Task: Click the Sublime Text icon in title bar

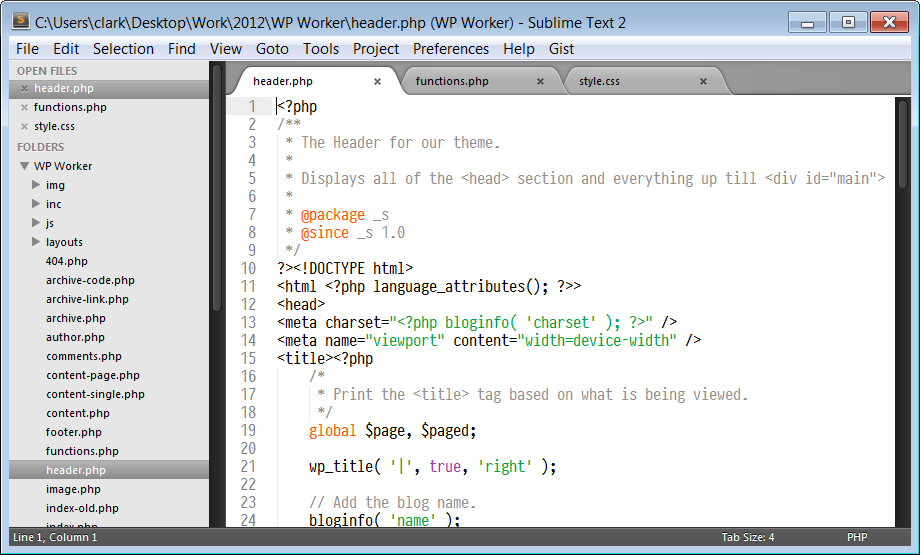Action: pyautogui.click(x=21, y=22)
